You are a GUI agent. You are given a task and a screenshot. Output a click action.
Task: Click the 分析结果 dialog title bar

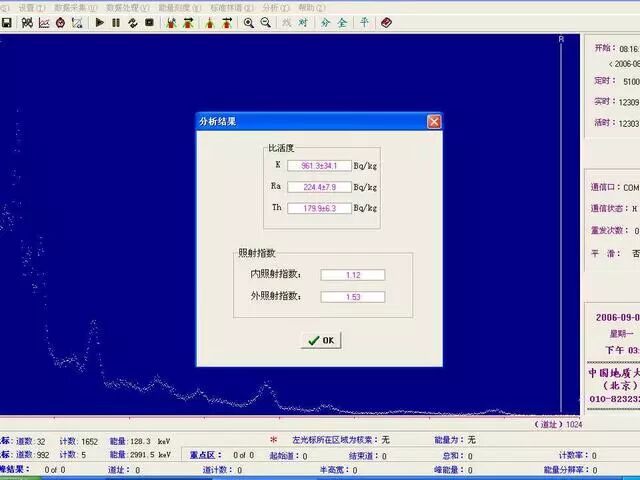pos(319,122)
